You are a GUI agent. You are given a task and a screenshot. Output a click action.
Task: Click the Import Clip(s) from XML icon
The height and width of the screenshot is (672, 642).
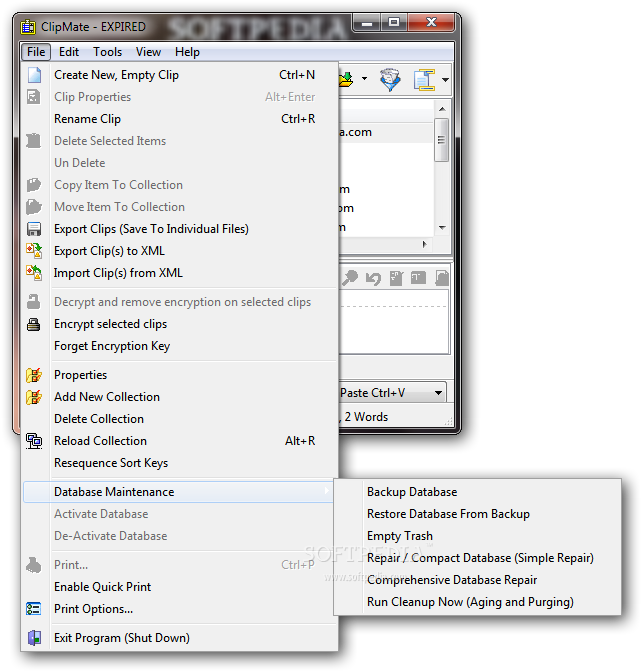tap(34, 273)
